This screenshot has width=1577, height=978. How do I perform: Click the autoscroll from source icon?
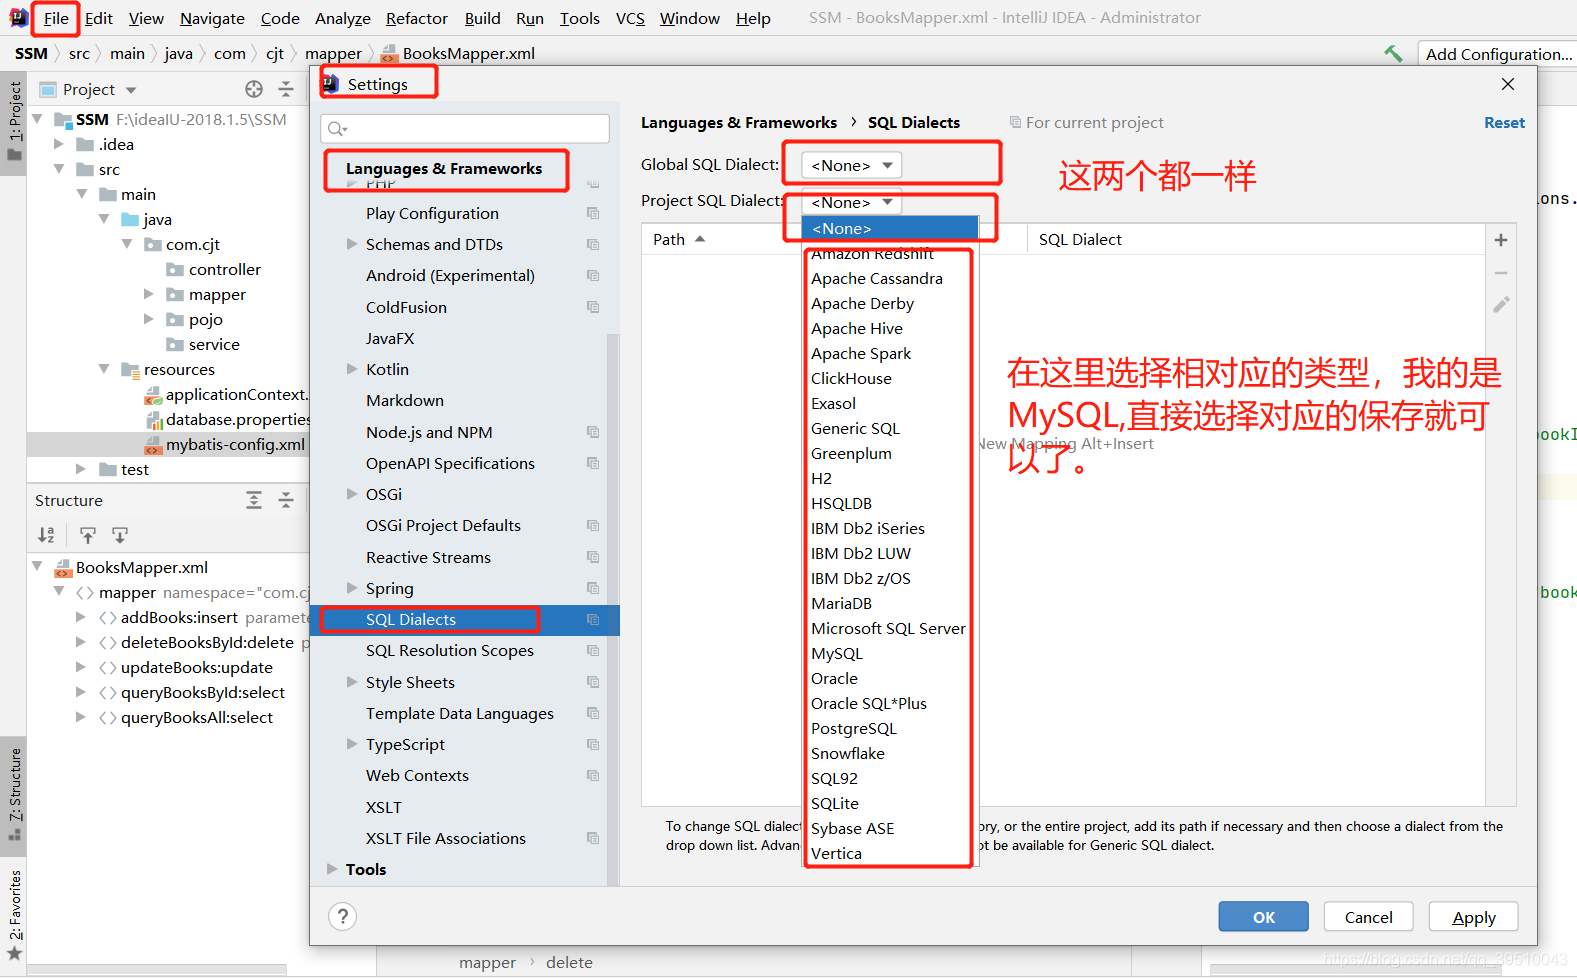[x=120, y=535]
